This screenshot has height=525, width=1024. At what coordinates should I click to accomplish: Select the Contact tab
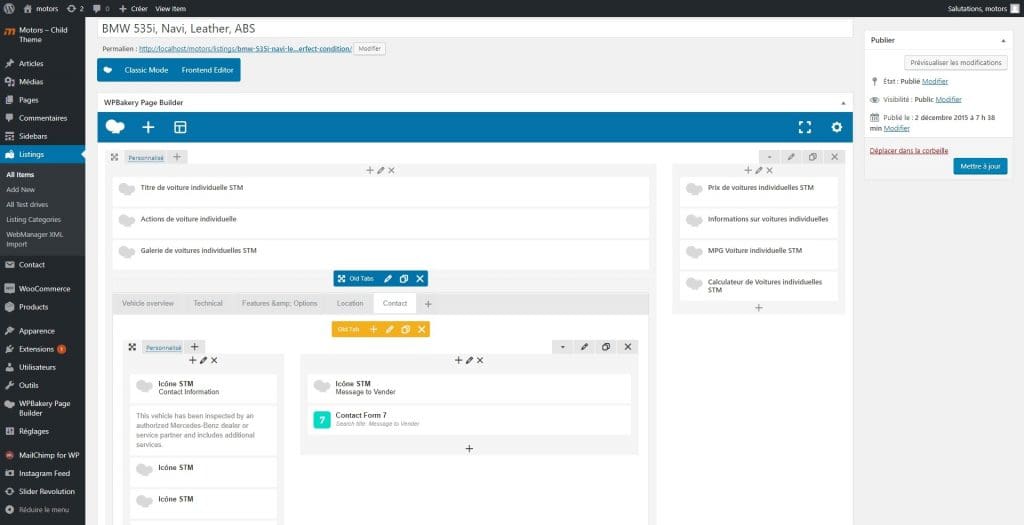(395, 304)
